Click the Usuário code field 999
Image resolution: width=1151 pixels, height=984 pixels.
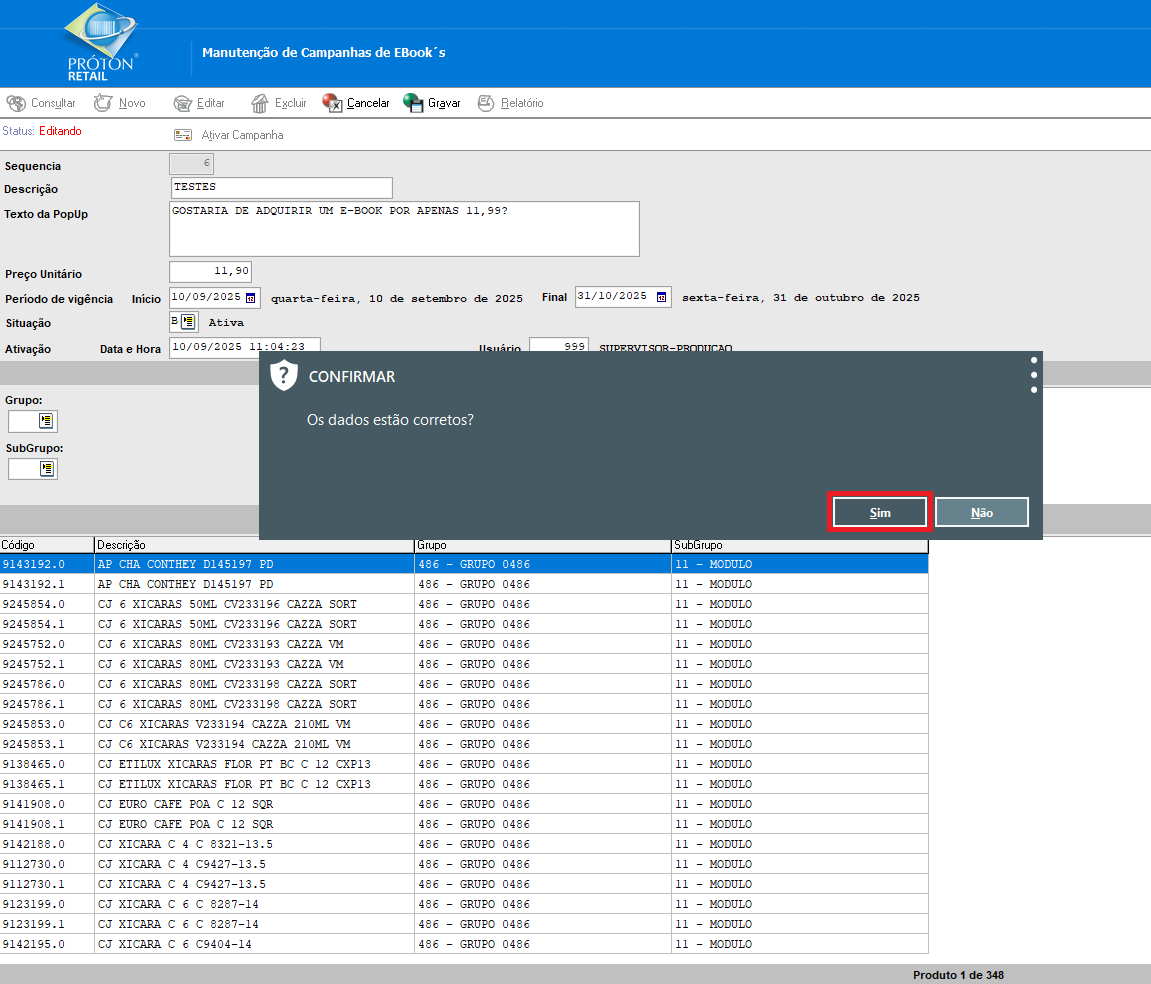tap(559, 346)
